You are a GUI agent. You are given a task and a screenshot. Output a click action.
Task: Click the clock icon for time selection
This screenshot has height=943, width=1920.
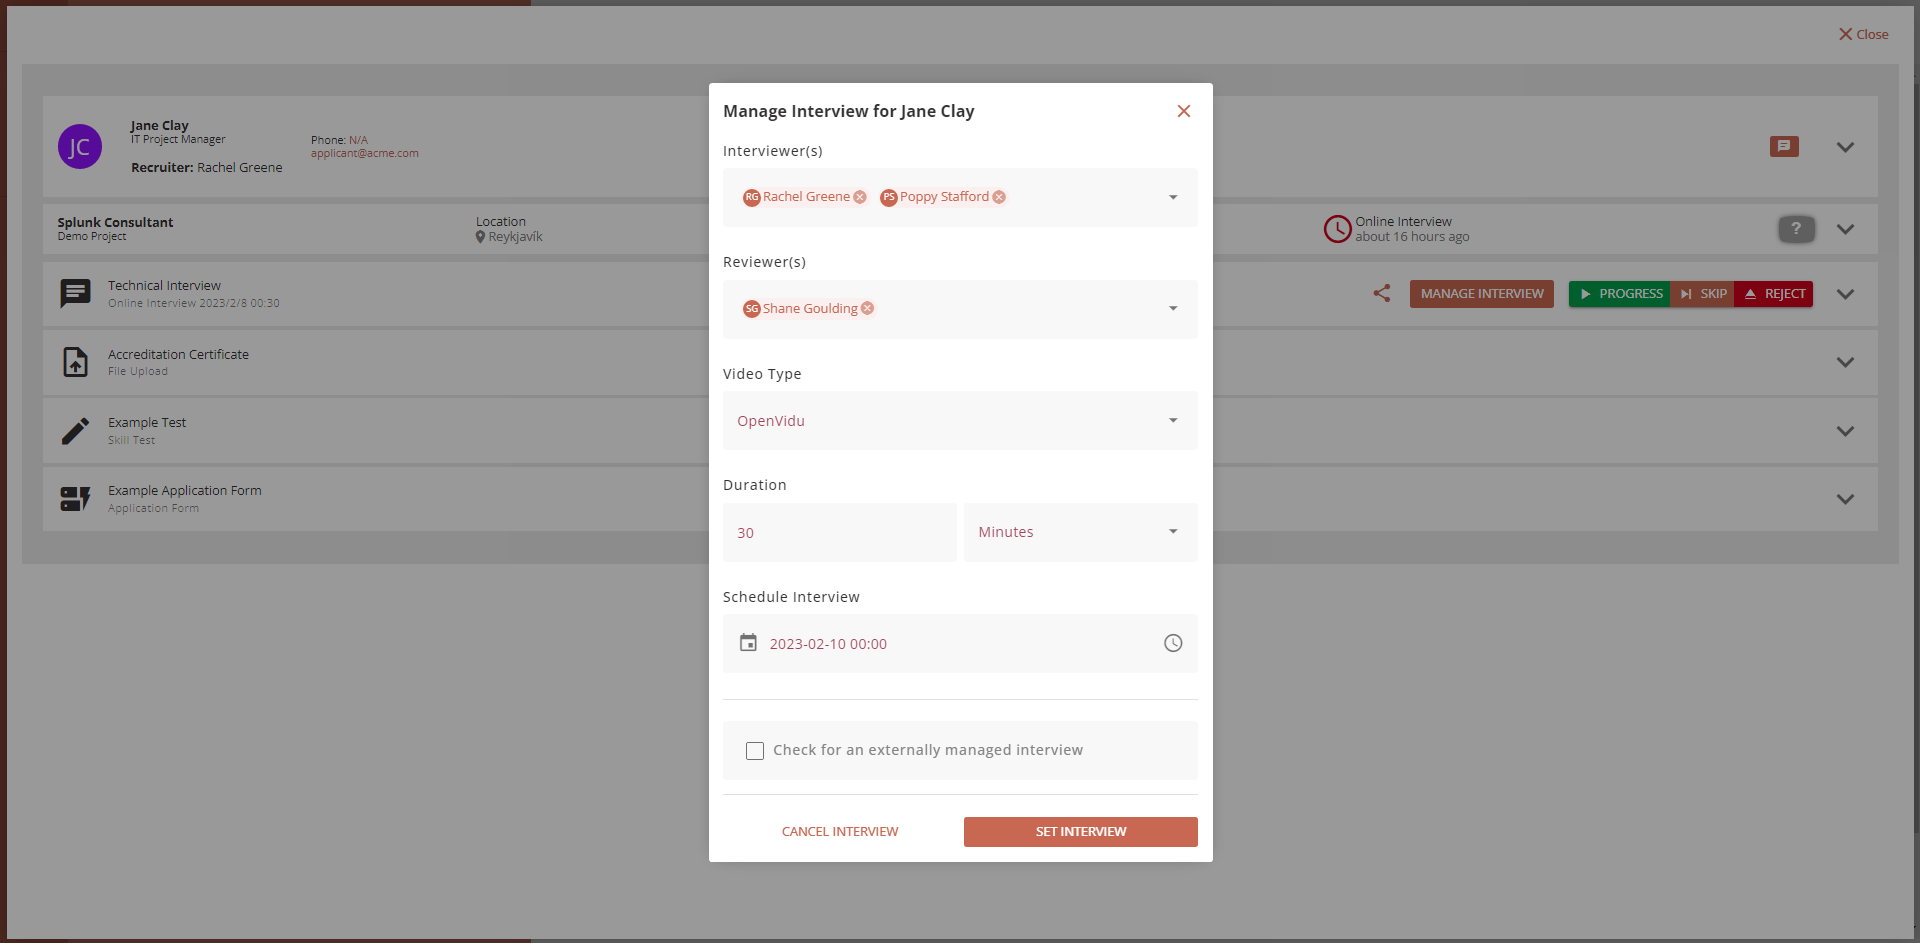(1173, 643)
